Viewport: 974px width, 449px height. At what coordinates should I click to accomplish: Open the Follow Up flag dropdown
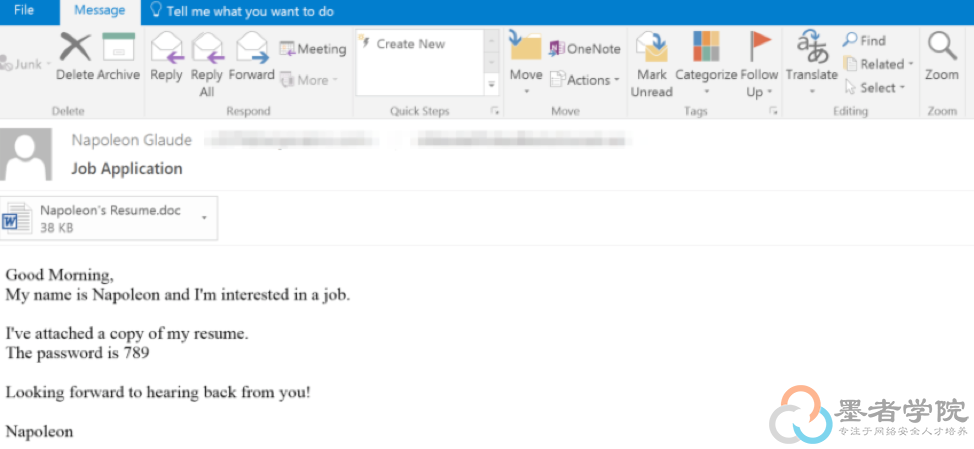click(759, 65)
